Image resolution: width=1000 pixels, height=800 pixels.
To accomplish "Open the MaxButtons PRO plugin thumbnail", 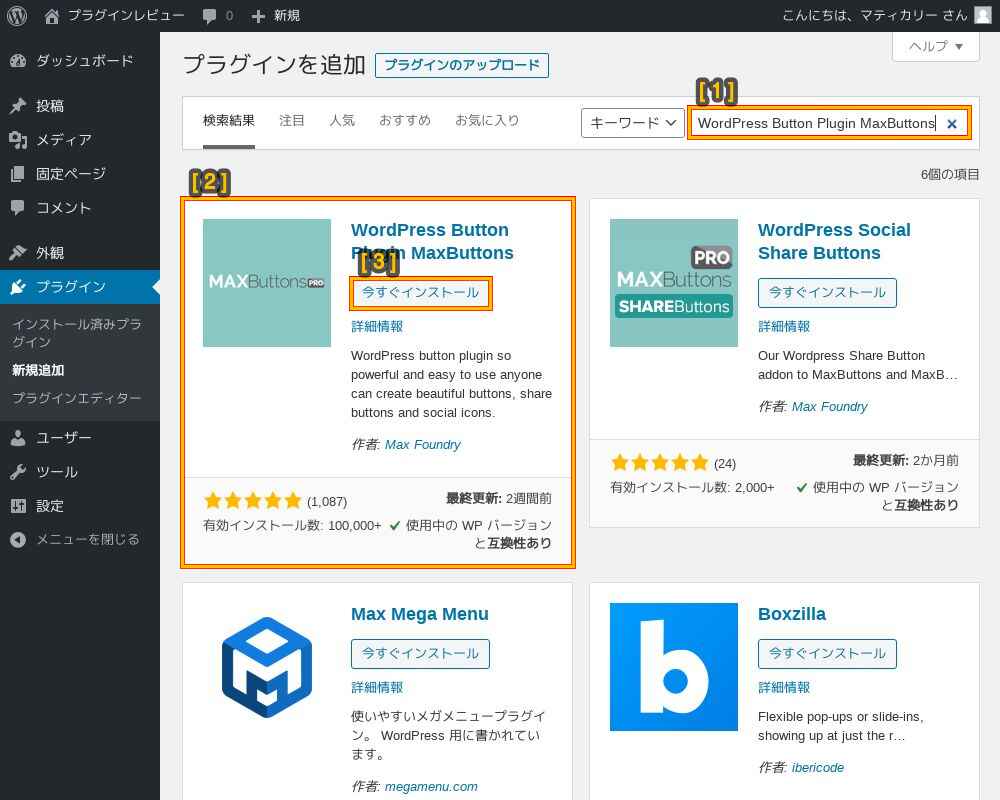I will pyautogui.click(x=267, y=283).
